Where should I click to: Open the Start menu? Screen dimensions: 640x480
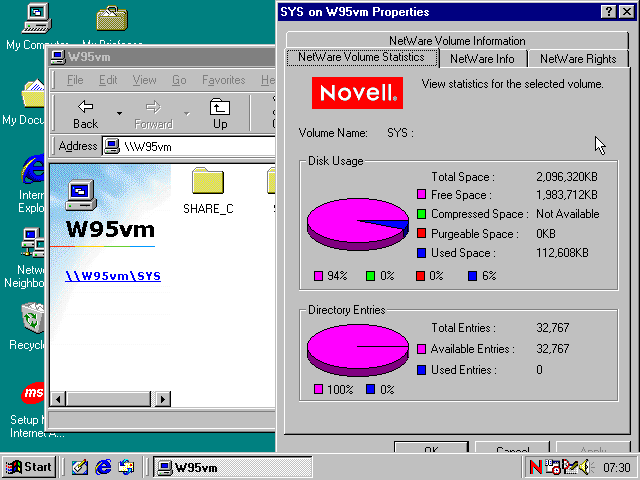(29, 467)
